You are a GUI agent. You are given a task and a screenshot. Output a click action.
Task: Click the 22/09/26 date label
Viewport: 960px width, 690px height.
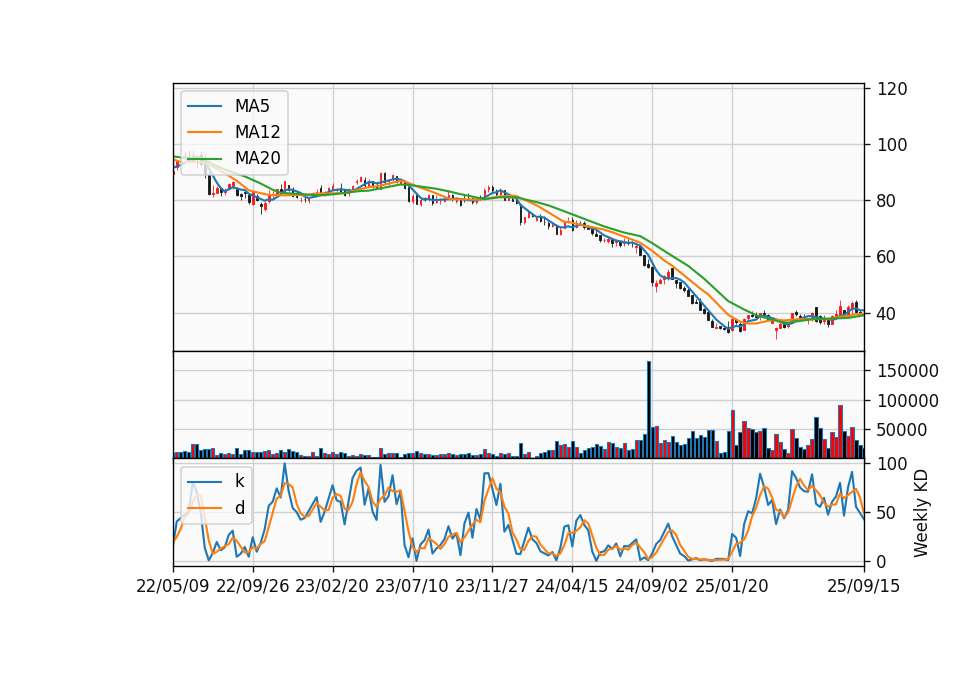253,586
